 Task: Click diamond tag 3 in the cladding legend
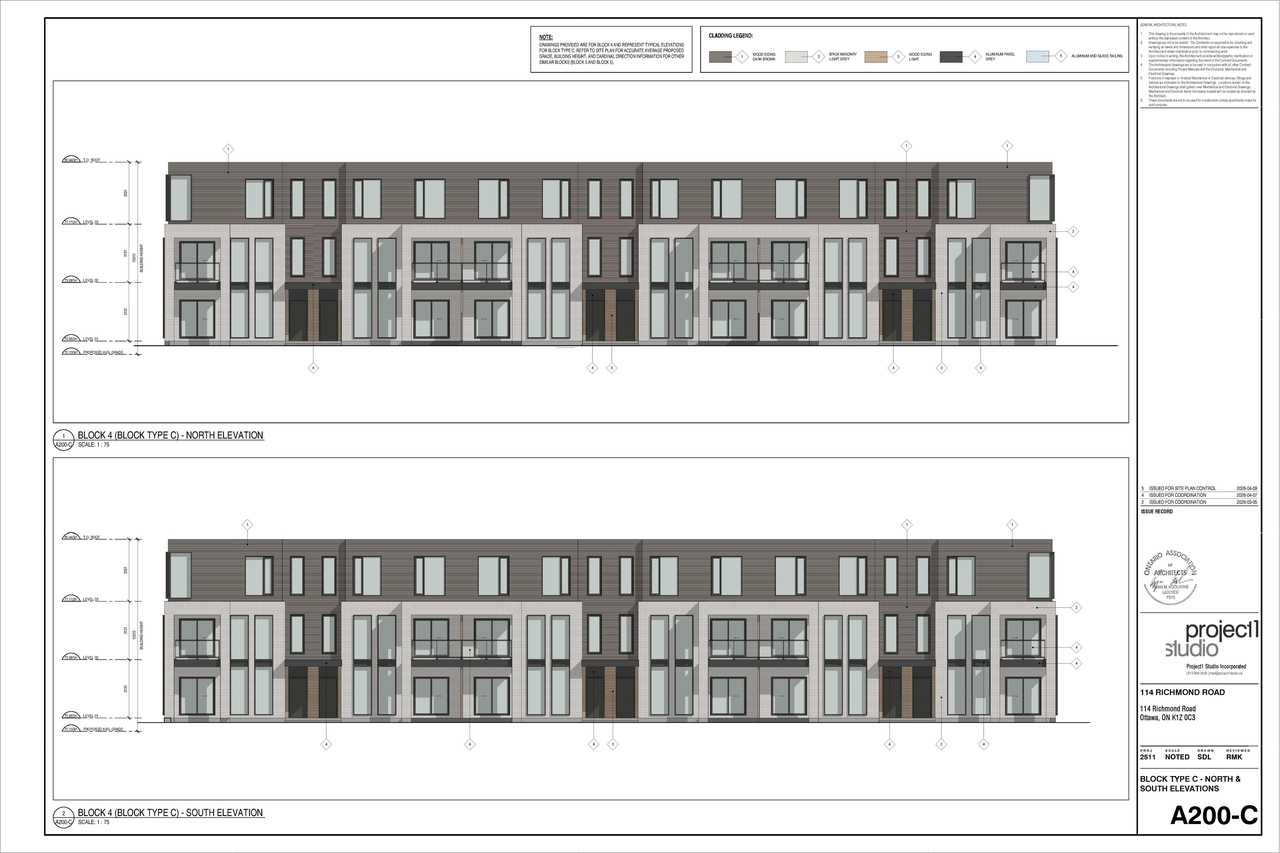897,57
